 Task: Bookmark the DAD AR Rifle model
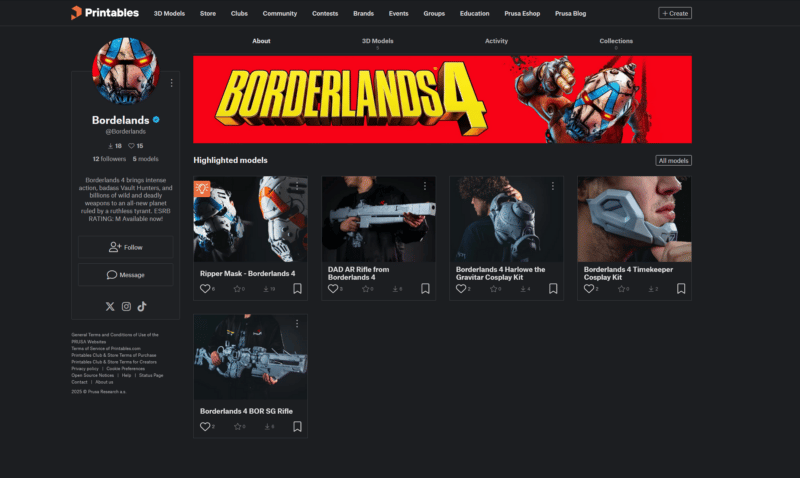coord(425,289)
